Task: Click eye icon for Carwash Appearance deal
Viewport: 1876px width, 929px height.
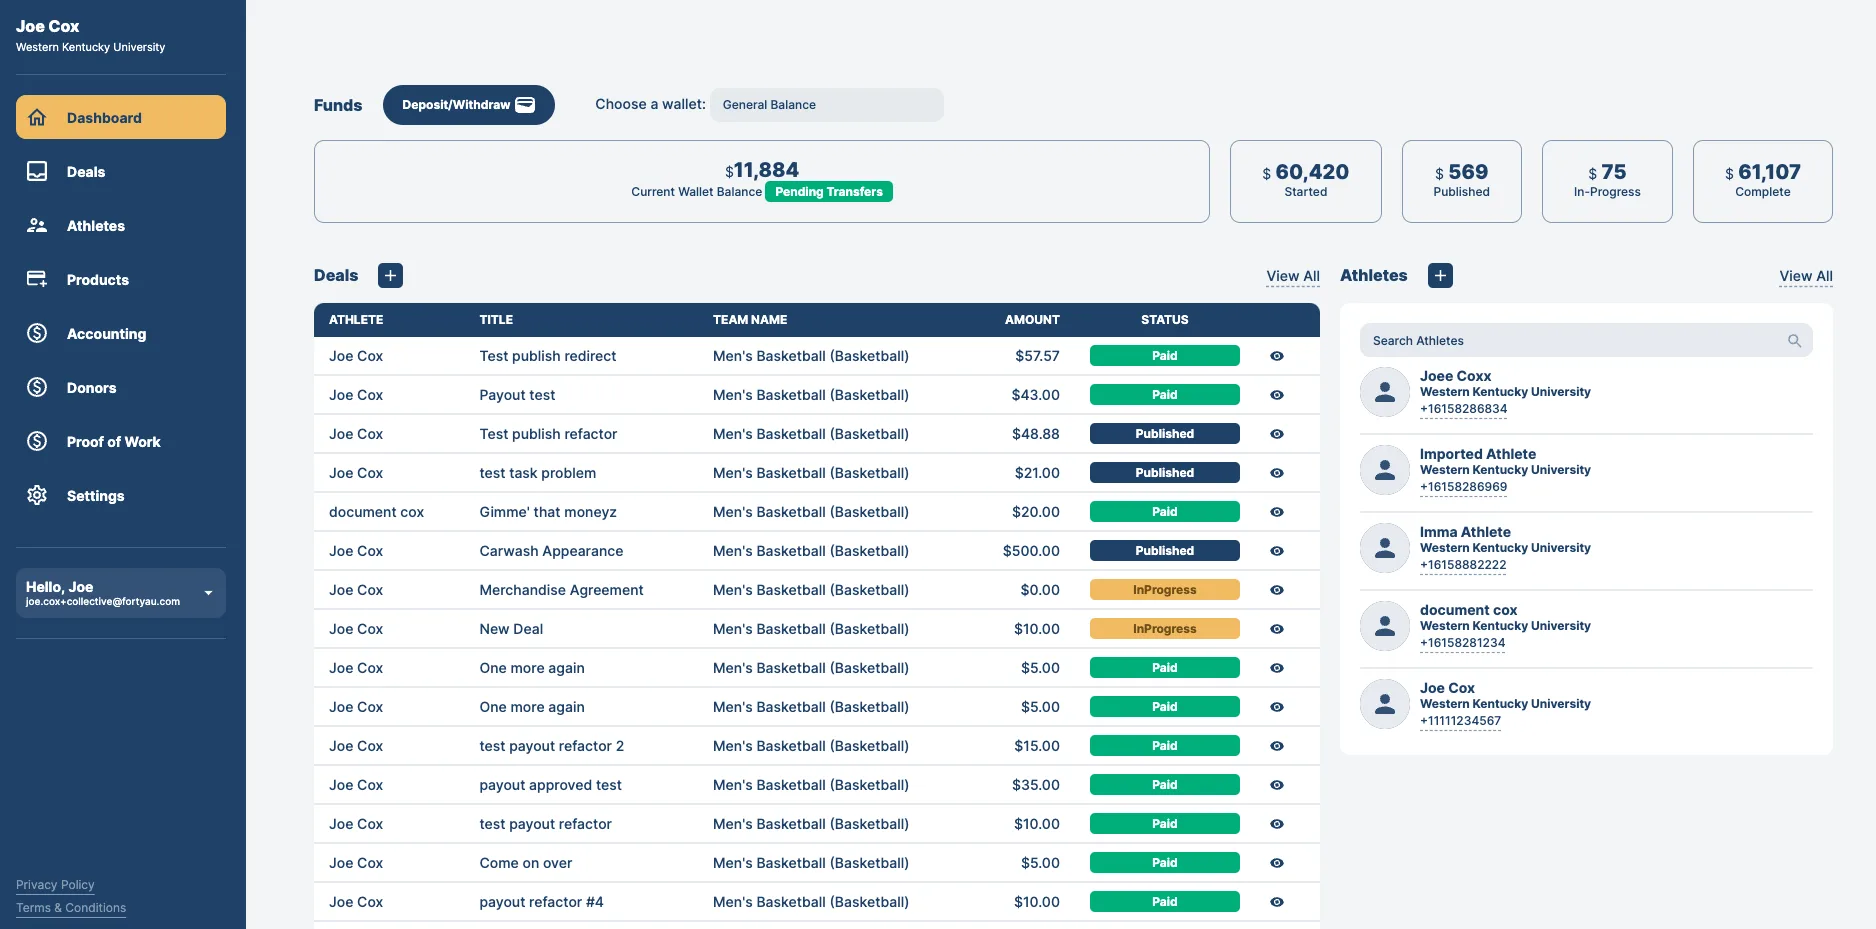Action: coord(1277,551)
